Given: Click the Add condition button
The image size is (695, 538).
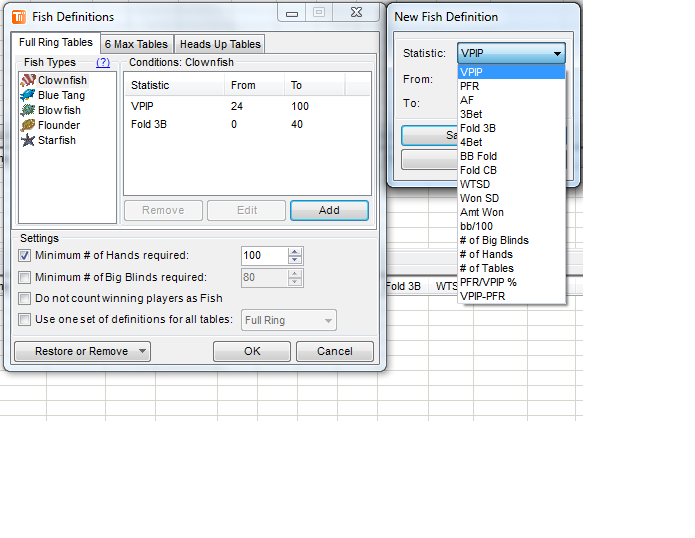Looking at the screenshot, I should [x=329, y=211].
